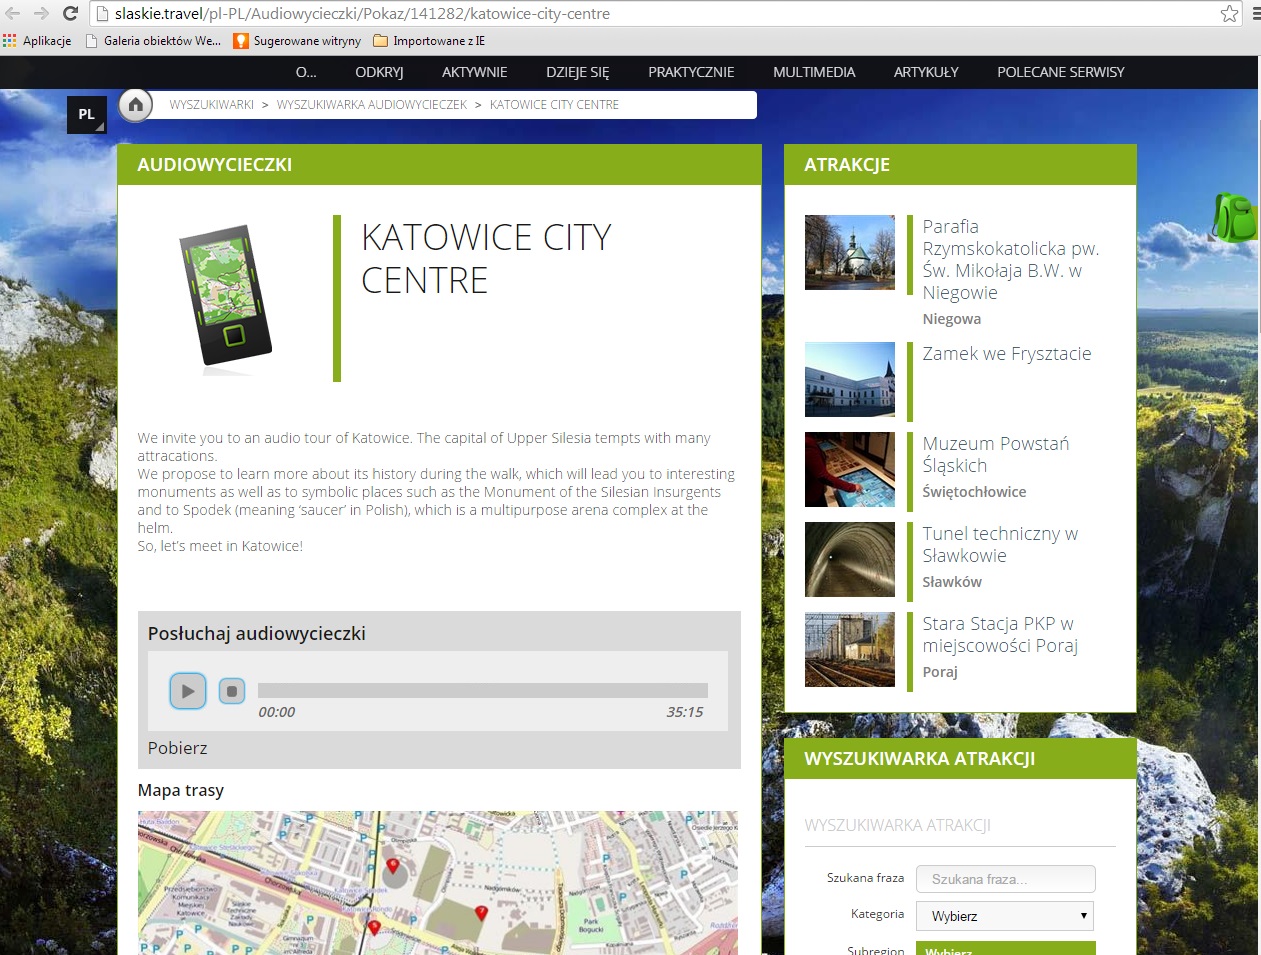Open Muzeum Powstań Śląskich thumbnail

tap(850, 470)
